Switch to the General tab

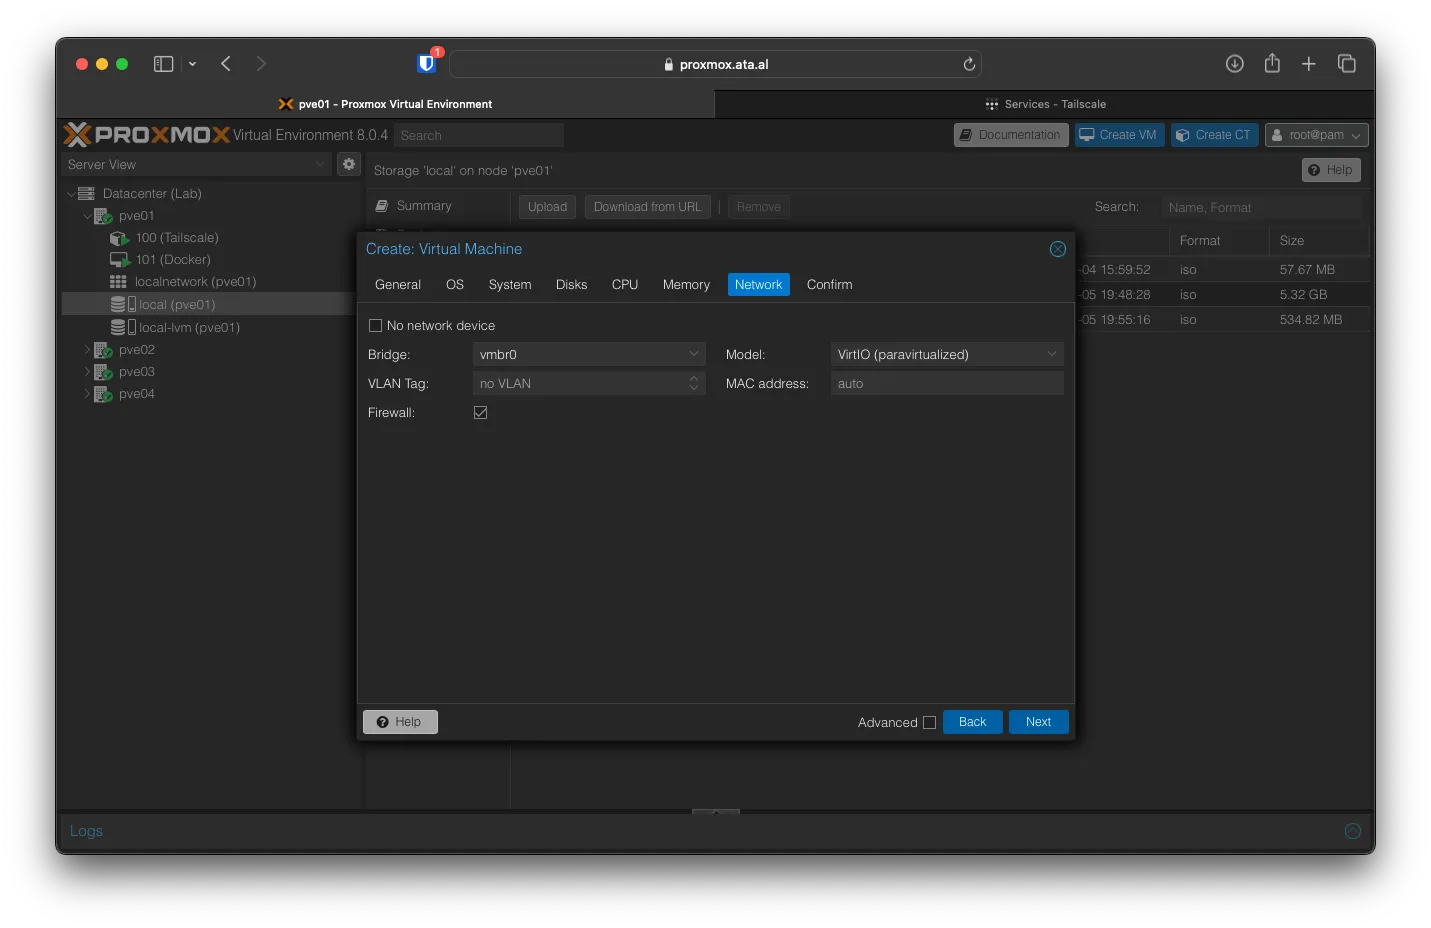[398, 285]
